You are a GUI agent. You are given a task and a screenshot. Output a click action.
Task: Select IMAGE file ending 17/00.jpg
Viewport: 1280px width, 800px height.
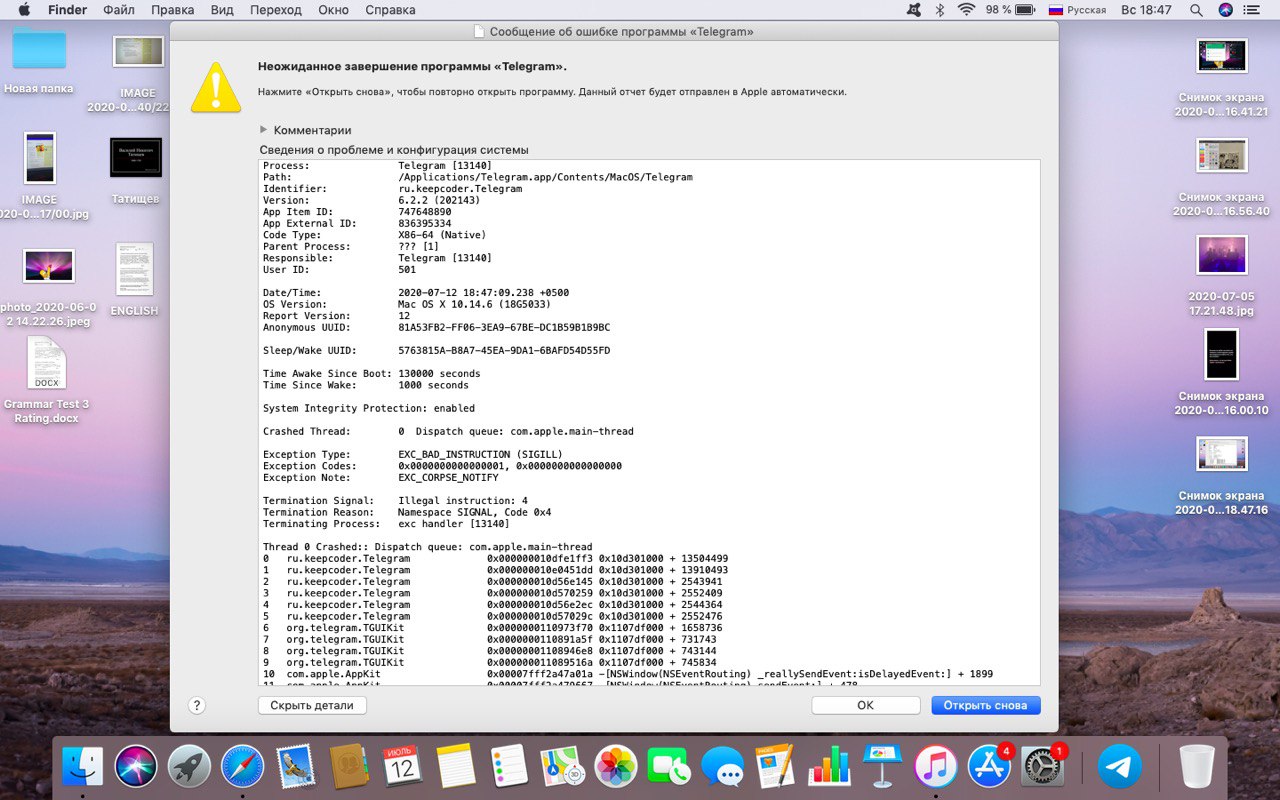pyautogui.click(x=40, y=175)
